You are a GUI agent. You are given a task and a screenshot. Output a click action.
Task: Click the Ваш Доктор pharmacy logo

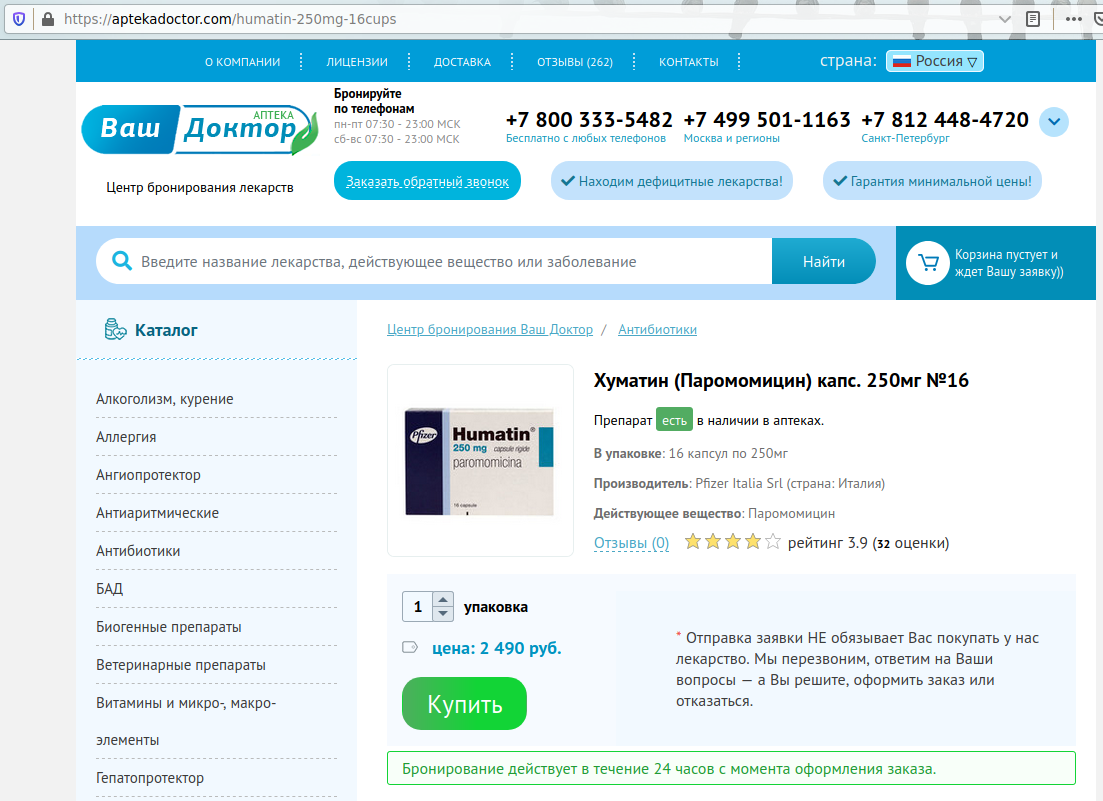tap(200, 129)
